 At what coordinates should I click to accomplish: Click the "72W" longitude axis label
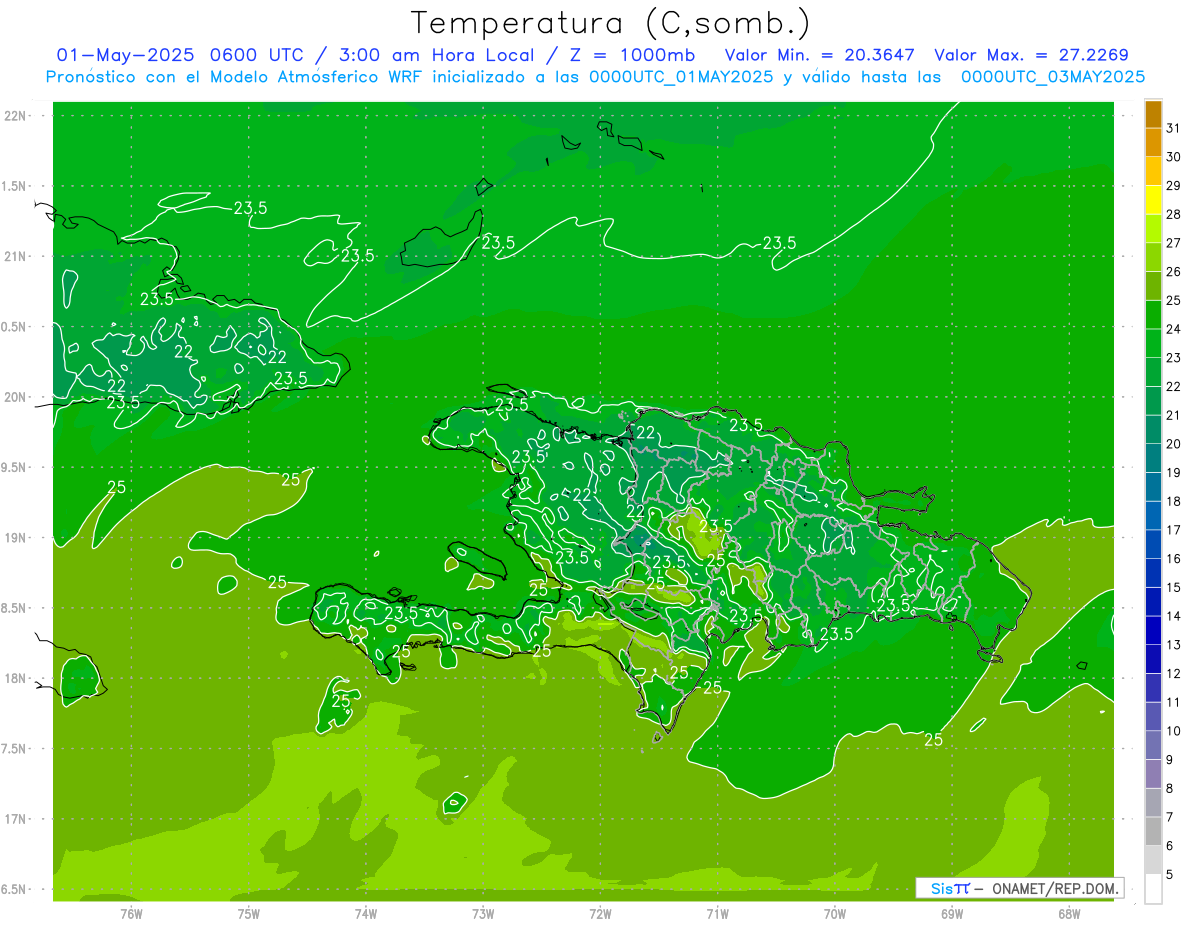point(600,913)
